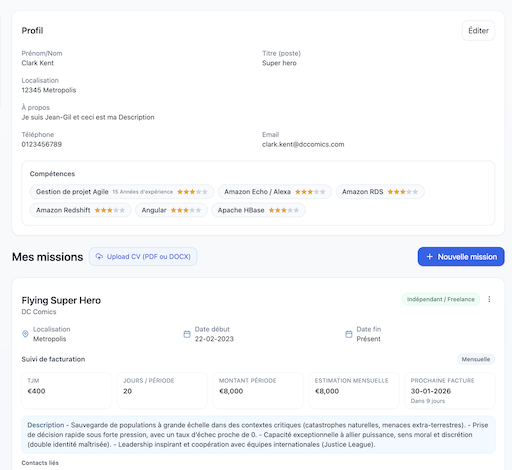The width and height of the screenshot is (512, 470).
Task: Select the Apache HBase skill chip
Action: coord(258,210)
